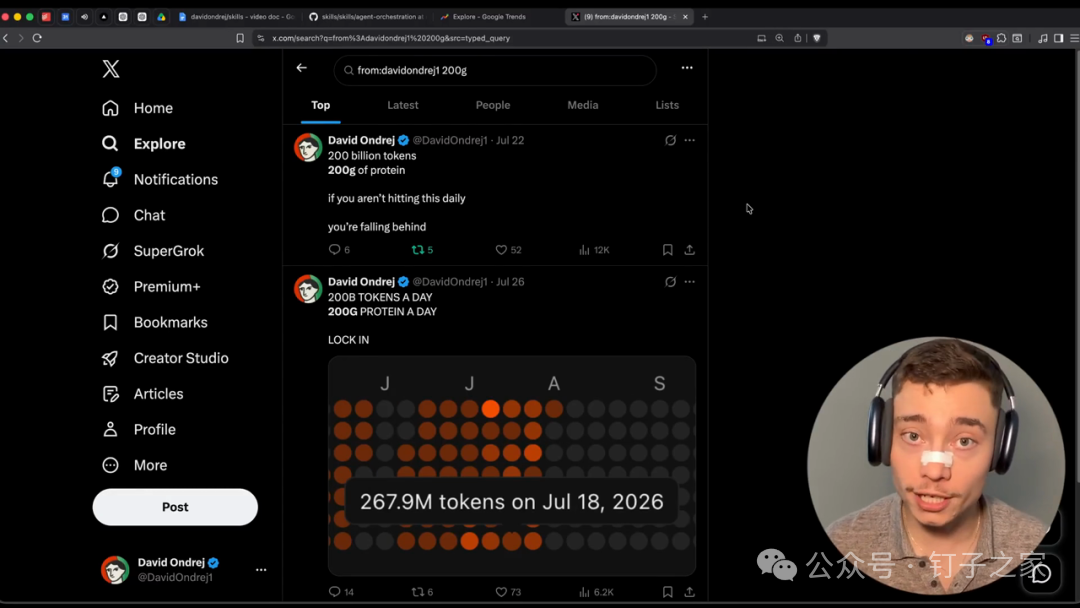Open Explore from the sidebar
1080x608 pixels.
(x=143, y=144)
